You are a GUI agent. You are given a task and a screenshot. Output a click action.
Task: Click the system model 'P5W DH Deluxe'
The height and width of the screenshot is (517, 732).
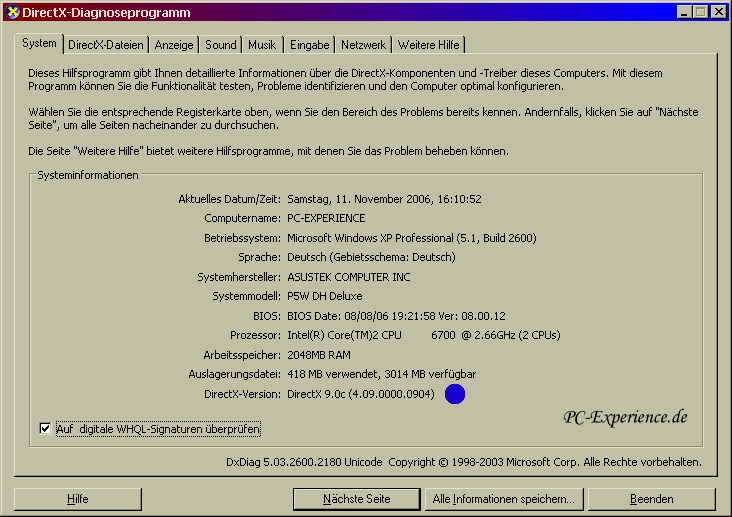pyautogui.click(x=325, y=297)
